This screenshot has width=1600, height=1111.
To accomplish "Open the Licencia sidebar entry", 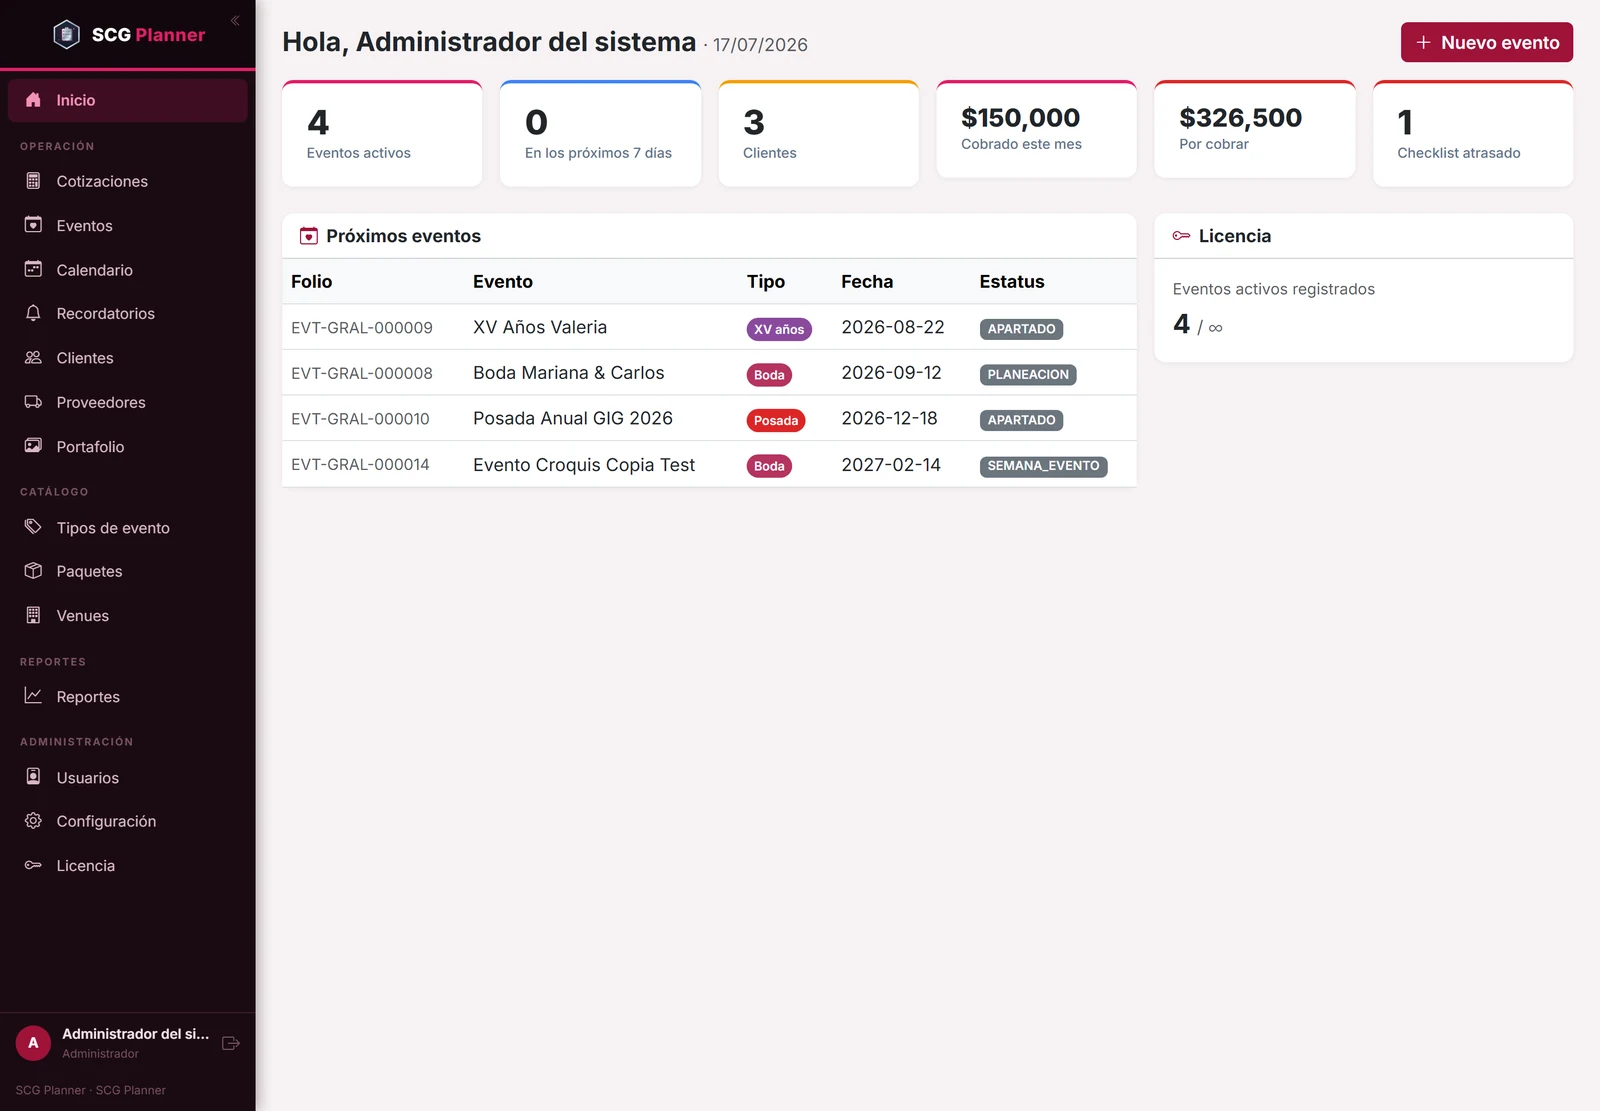I will pyautogui.click(x=128, y=865).
